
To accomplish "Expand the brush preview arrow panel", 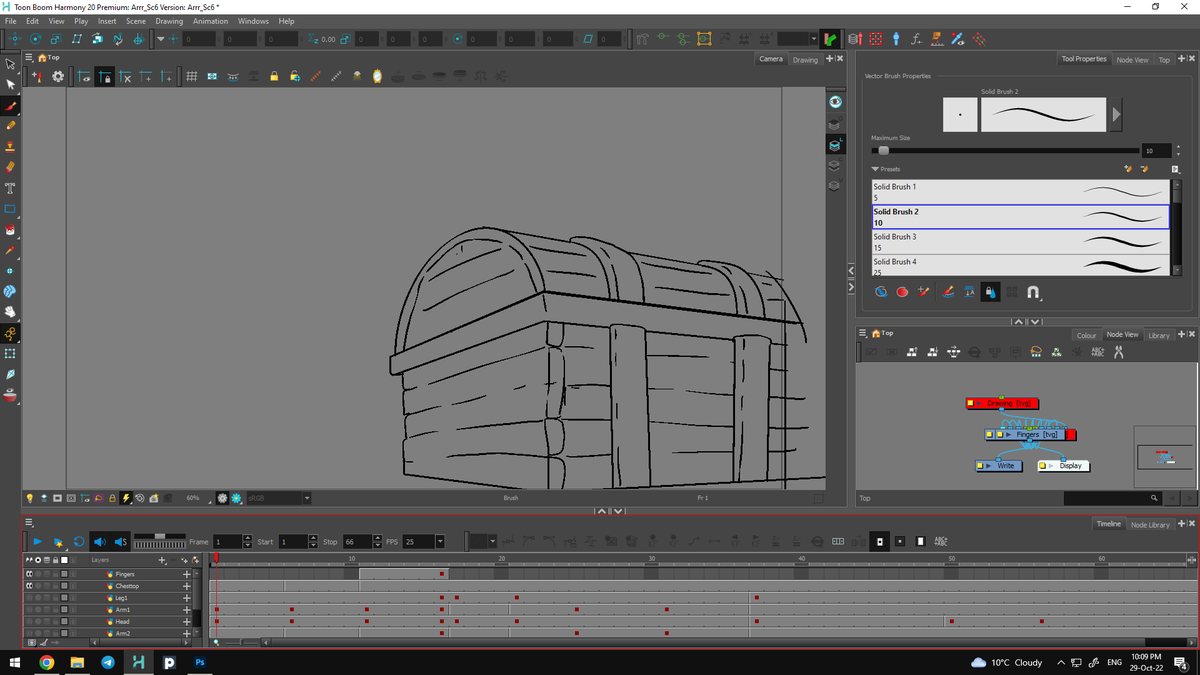I will pyautogui.click(x=1116, y=114).
